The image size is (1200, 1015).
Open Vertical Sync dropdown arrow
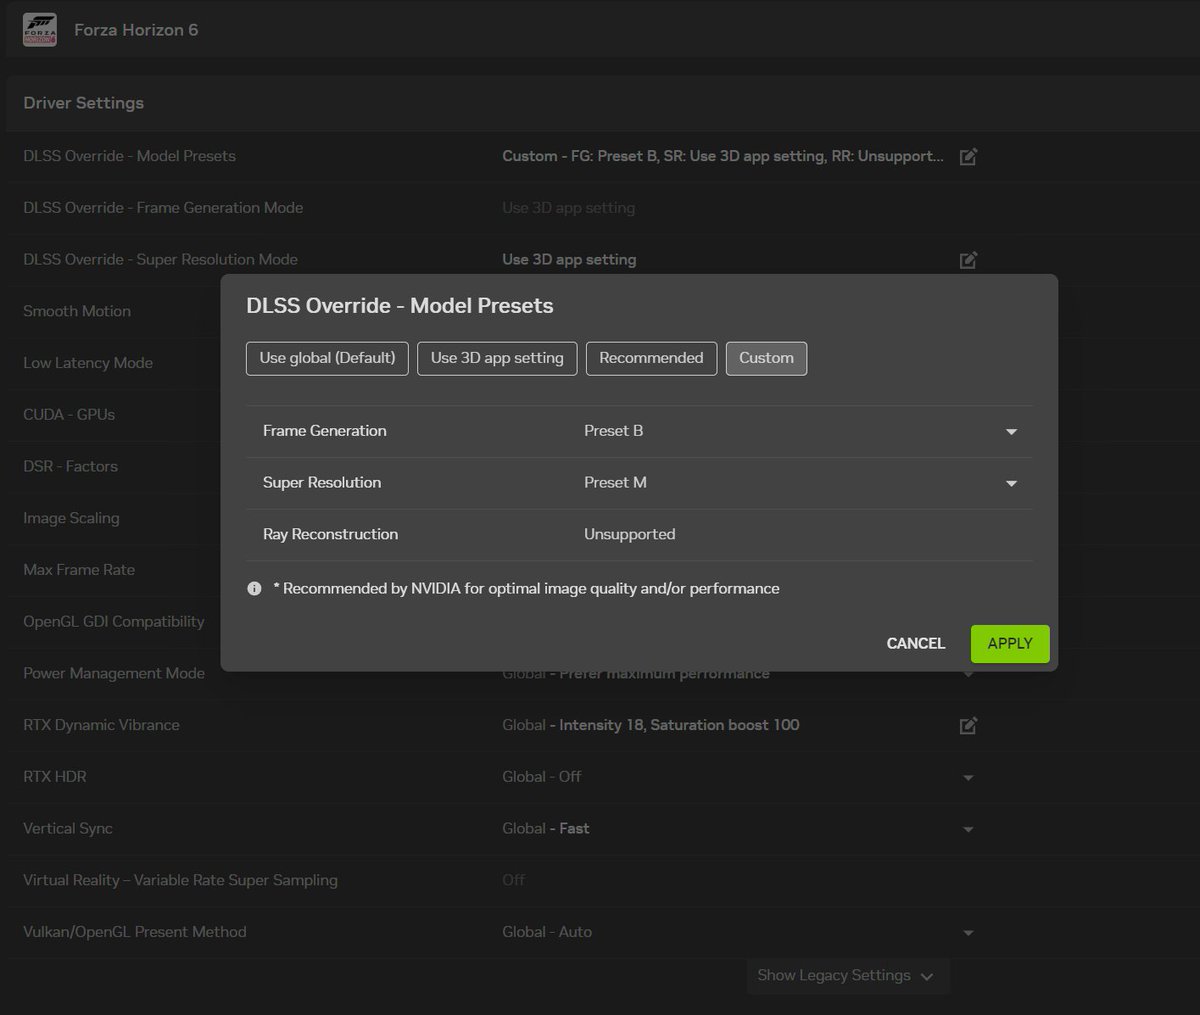968,830
